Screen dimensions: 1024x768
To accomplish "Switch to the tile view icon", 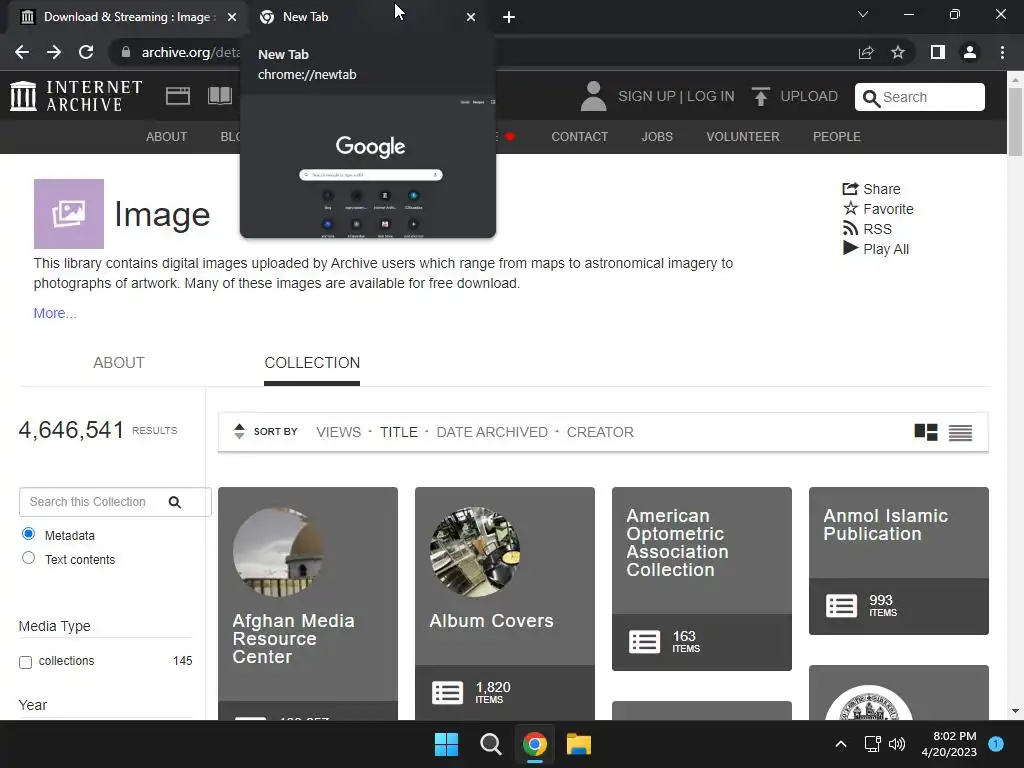I will (x=925, y=432).
